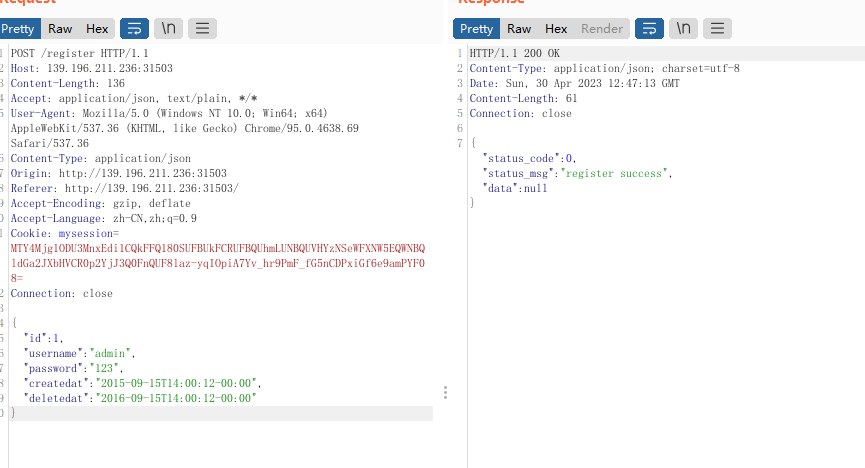Select Render tab in Response panel
The image size is (865, 468).
click(x=602, y=29)
